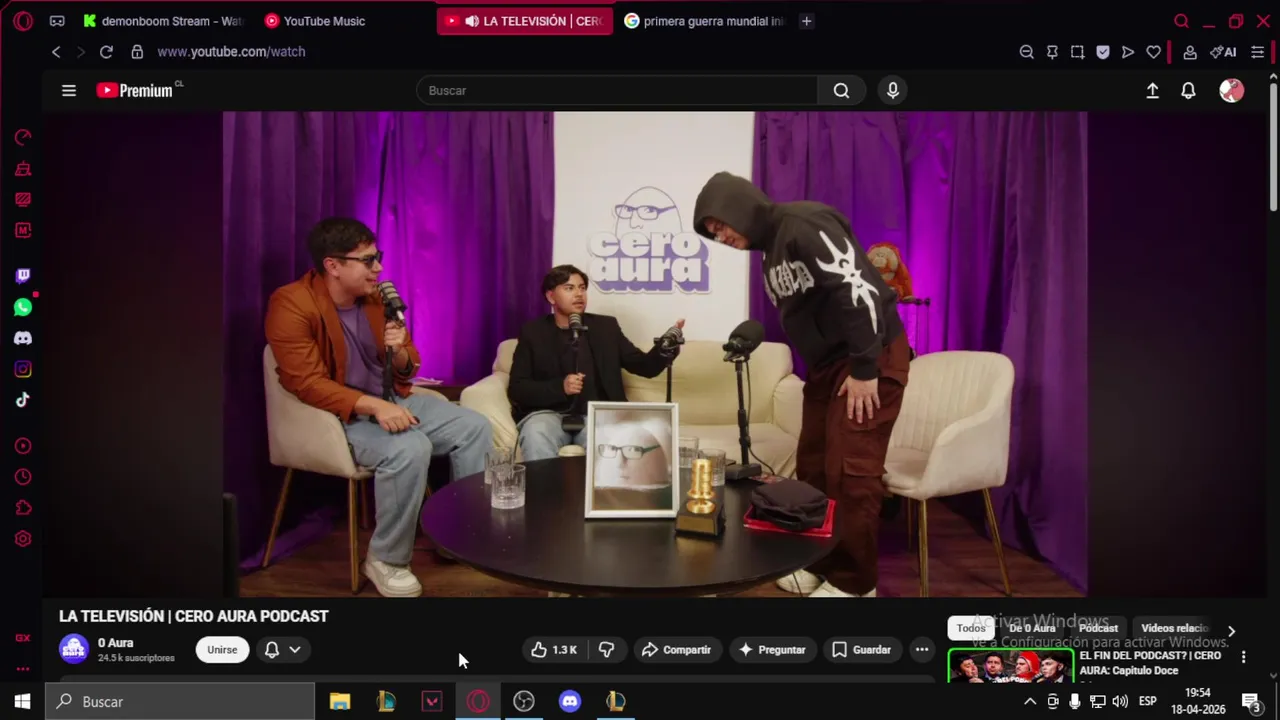Open TikTok in Opera sidebar

tap(23, 400)
